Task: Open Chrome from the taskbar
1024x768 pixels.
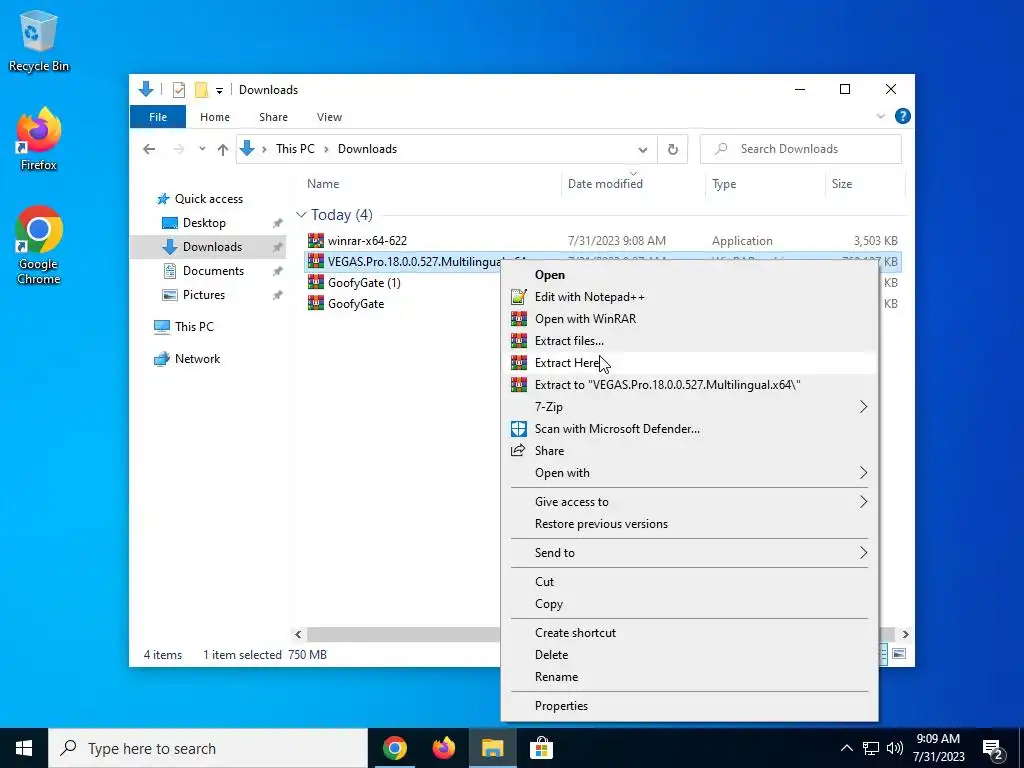Action: [x=394, y=748]
